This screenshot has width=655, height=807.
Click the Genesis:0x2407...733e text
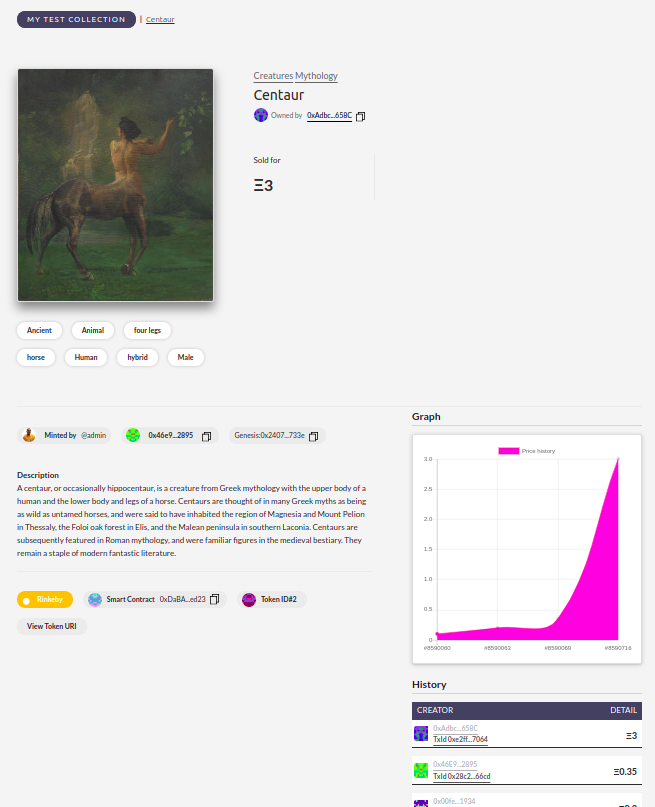click(269, 435)
